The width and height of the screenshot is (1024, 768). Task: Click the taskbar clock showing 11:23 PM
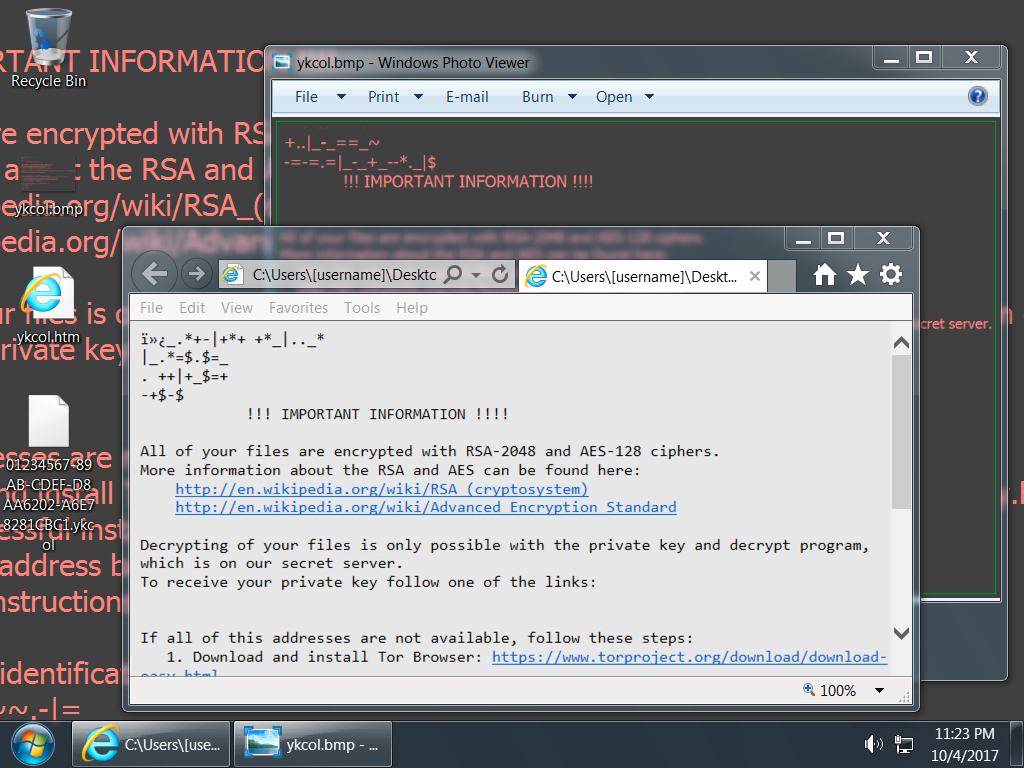tap(964, 744)
